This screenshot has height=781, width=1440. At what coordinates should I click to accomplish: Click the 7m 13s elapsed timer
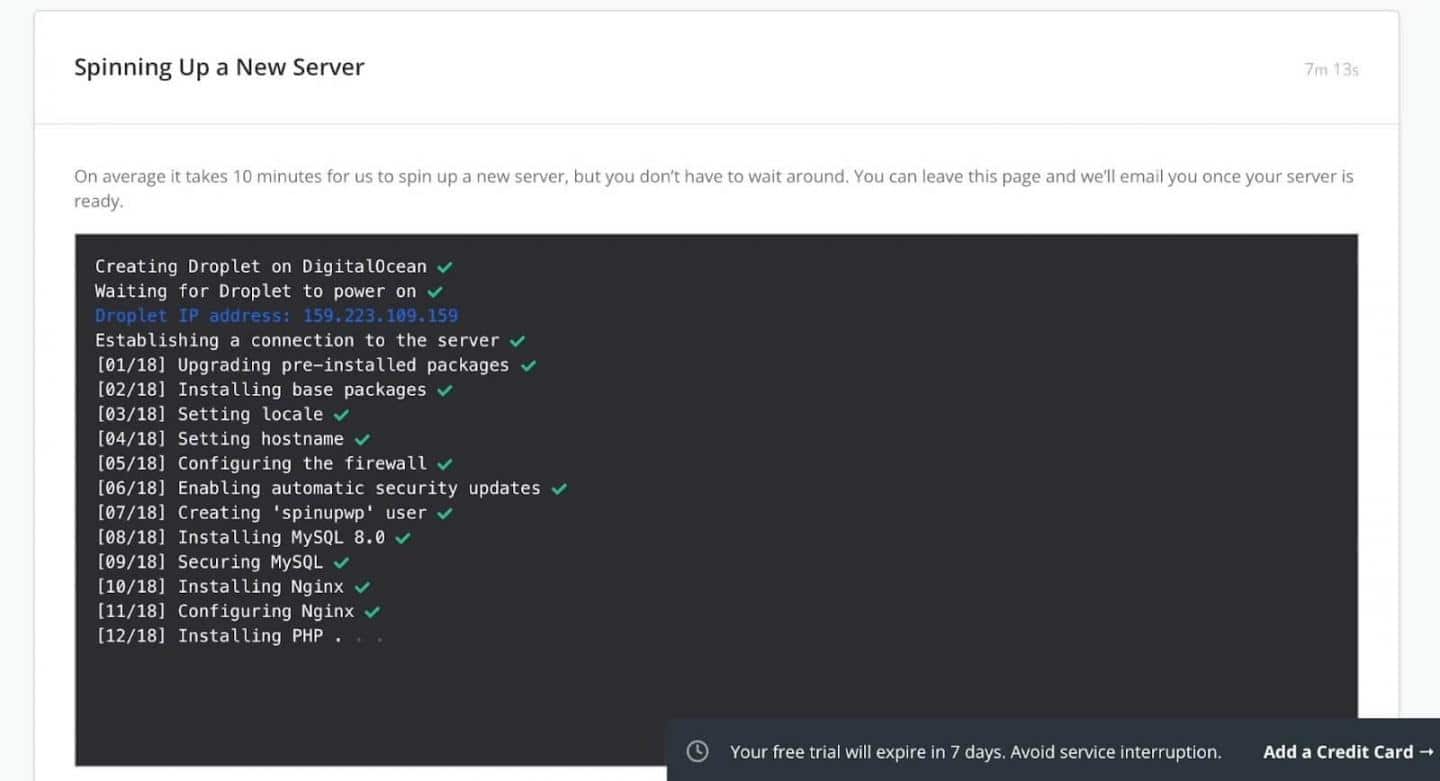click(1331, 70)
